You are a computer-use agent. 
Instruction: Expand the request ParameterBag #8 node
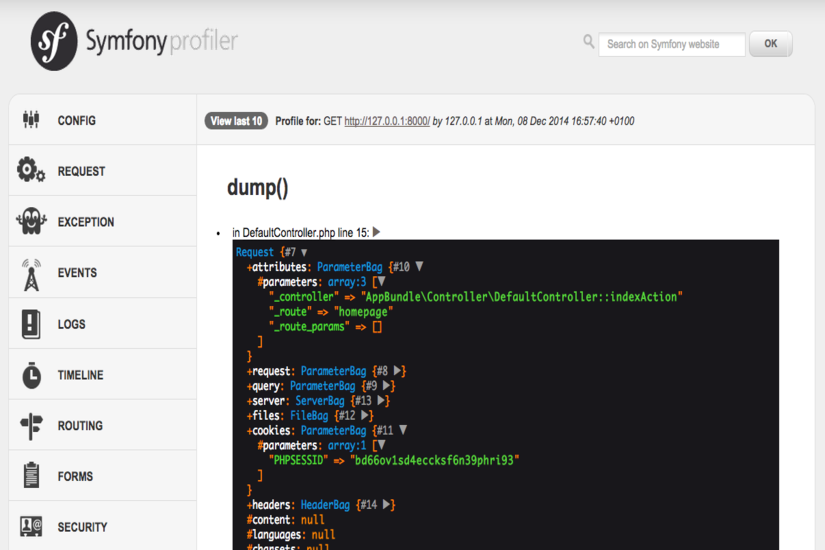coord(397,371)
